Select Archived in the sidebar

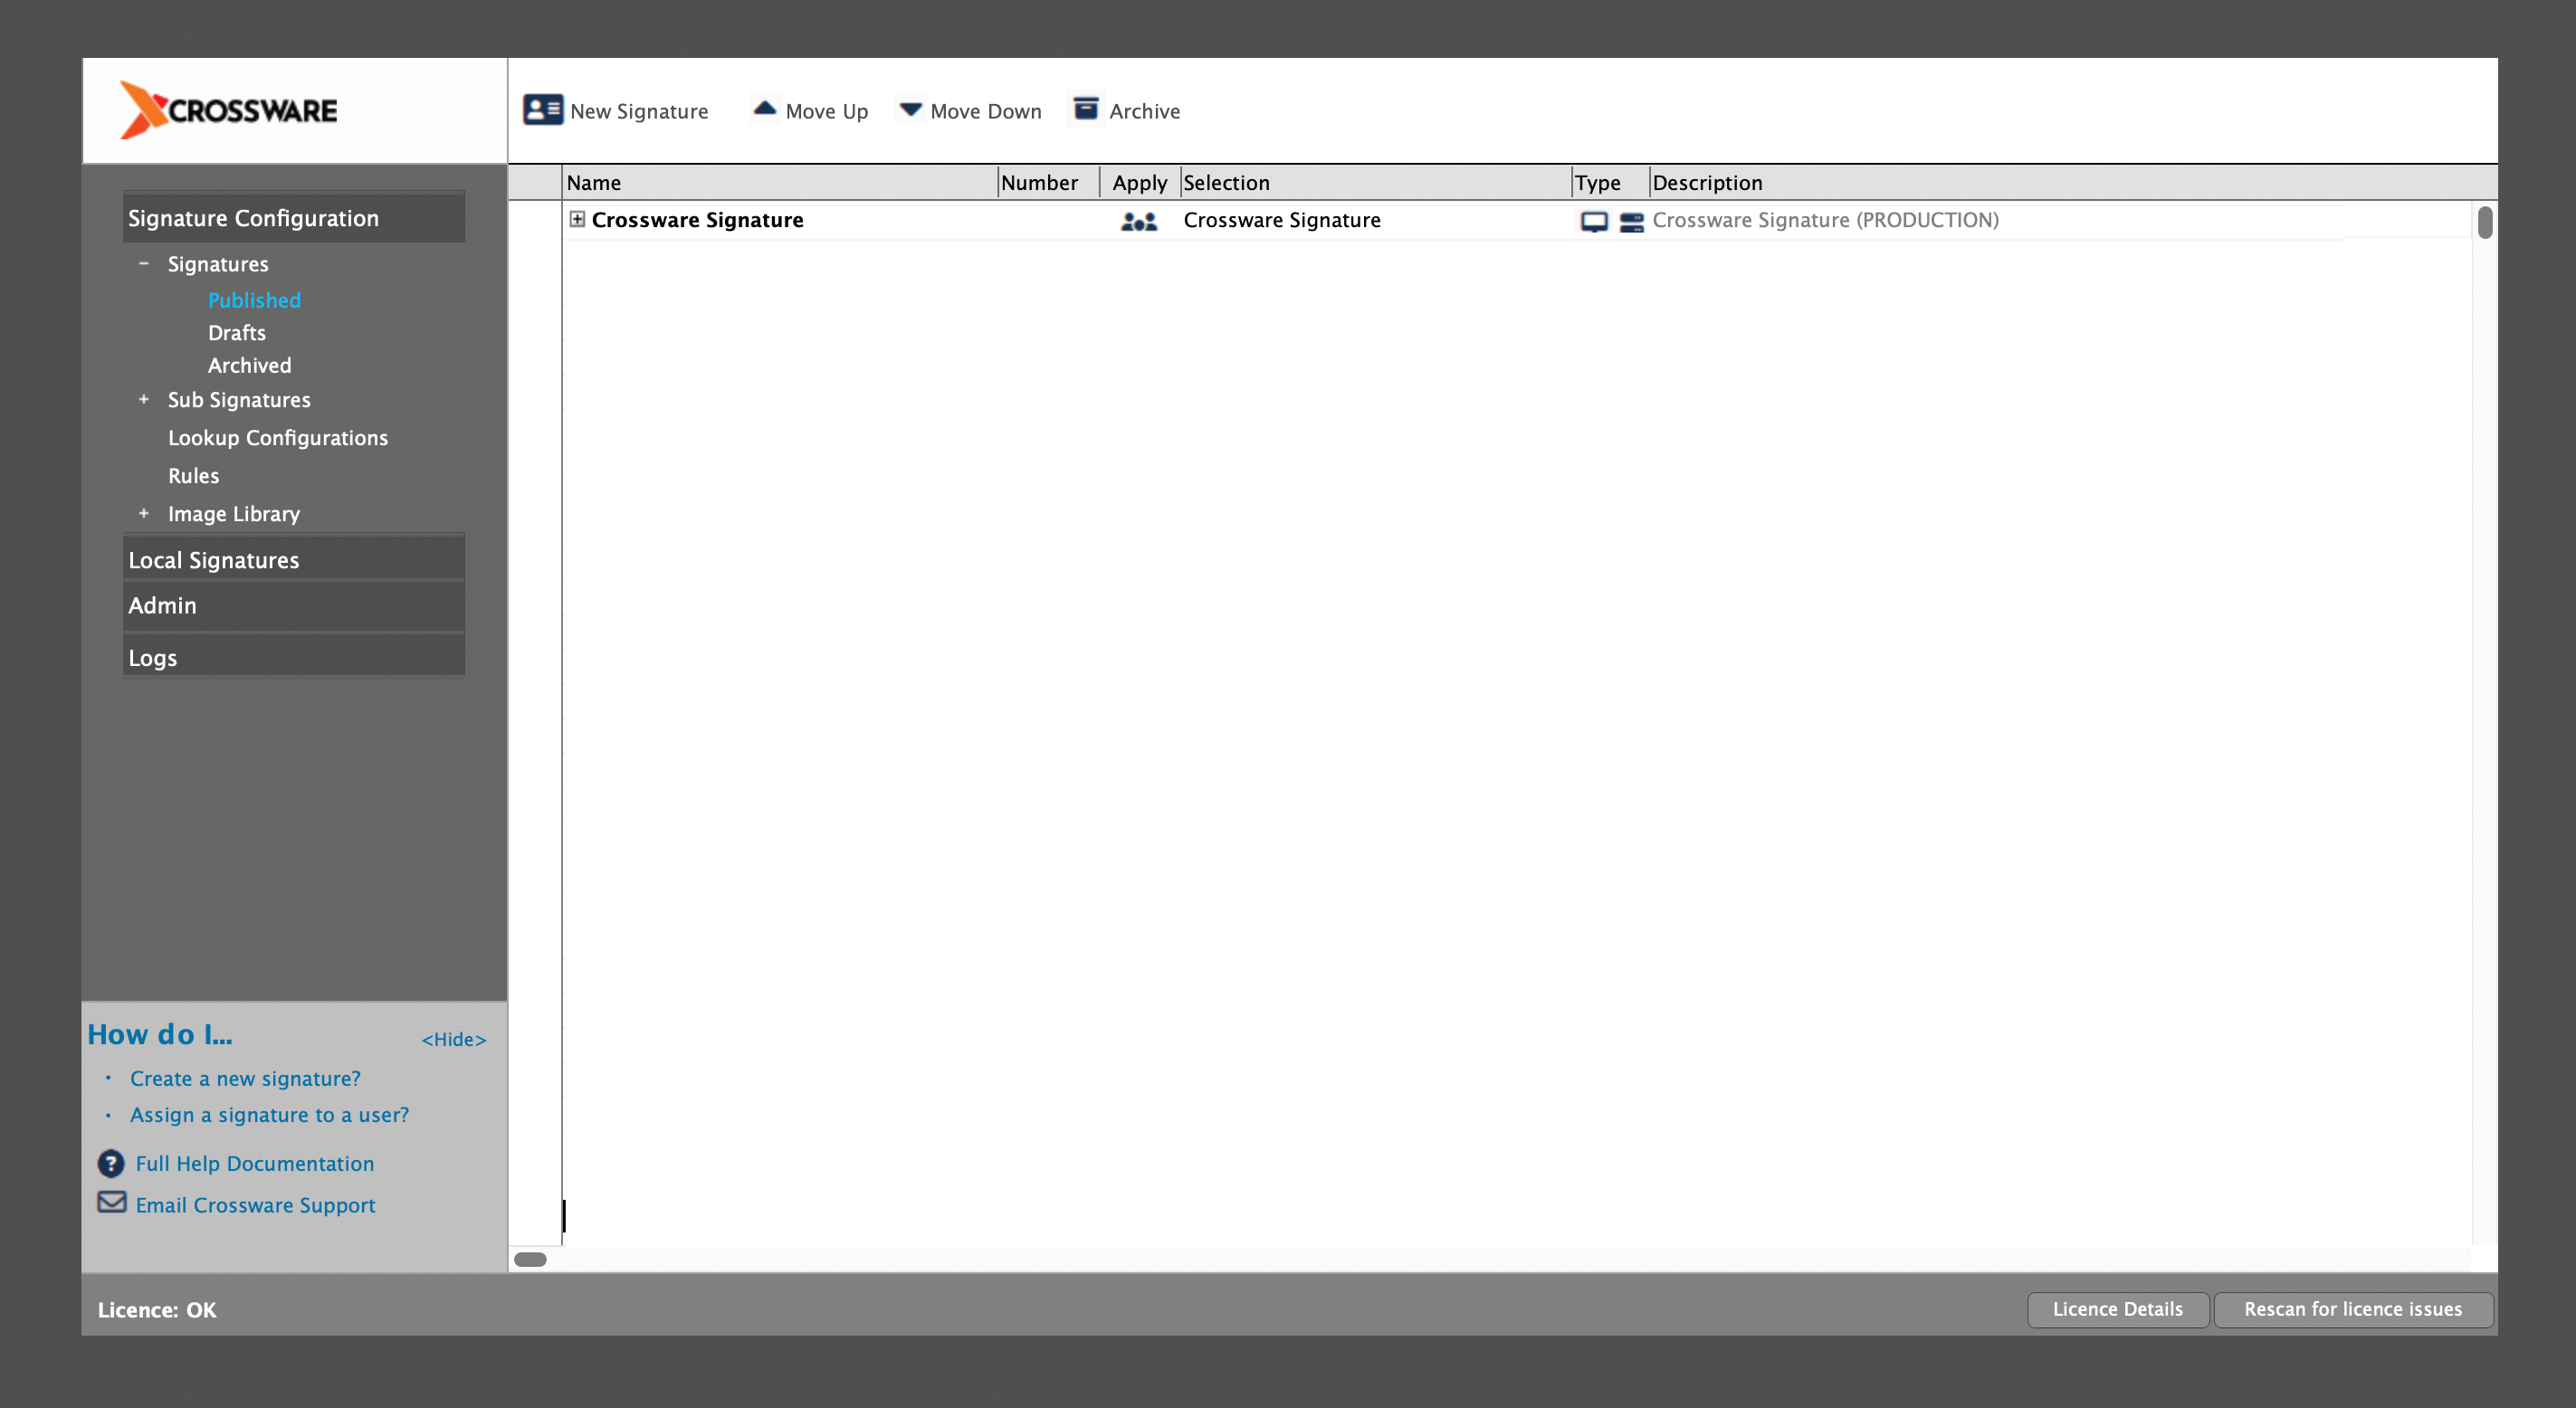(x=249, y=366)
